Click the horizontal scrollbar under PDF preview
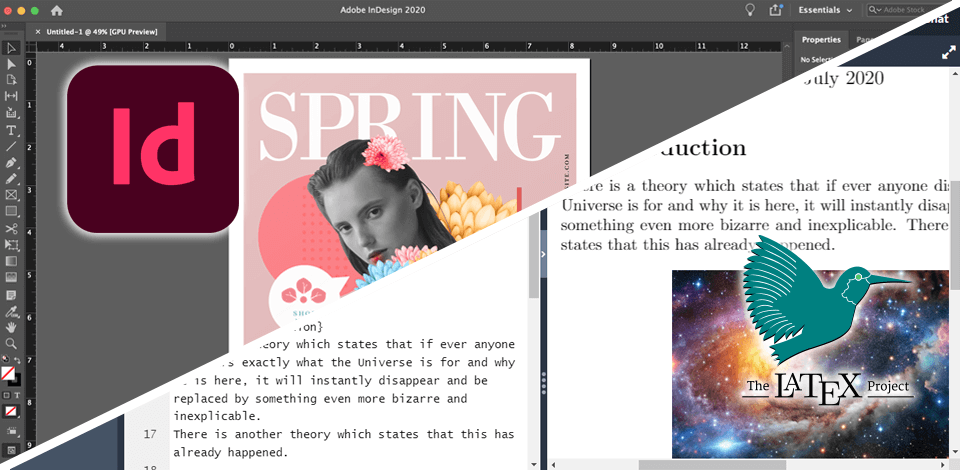 (x=711, y=465)
